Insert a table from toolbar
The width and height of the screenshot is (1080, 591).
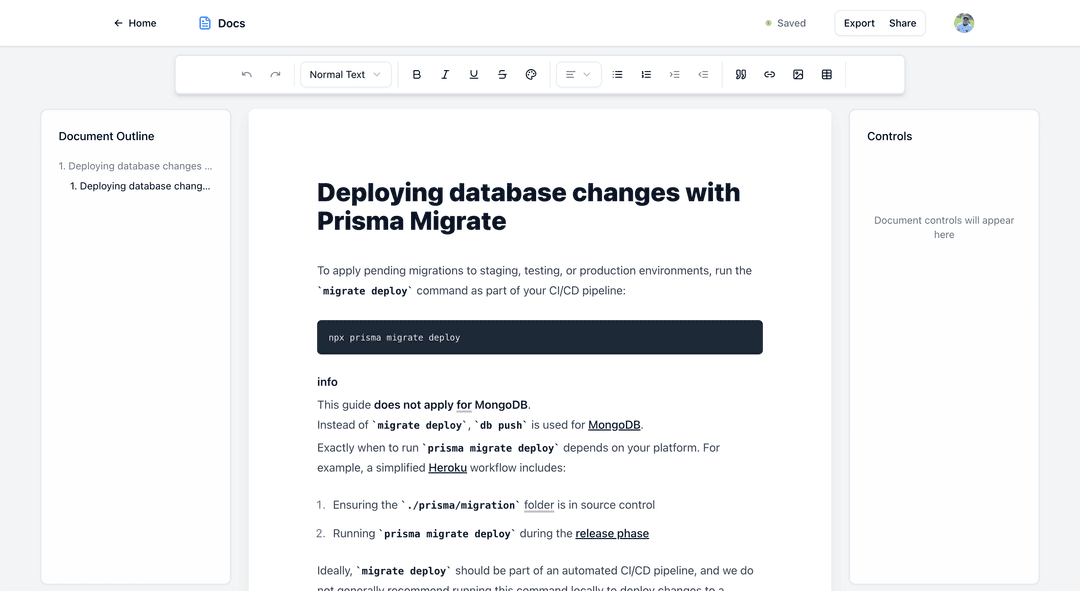coord(826,75)
